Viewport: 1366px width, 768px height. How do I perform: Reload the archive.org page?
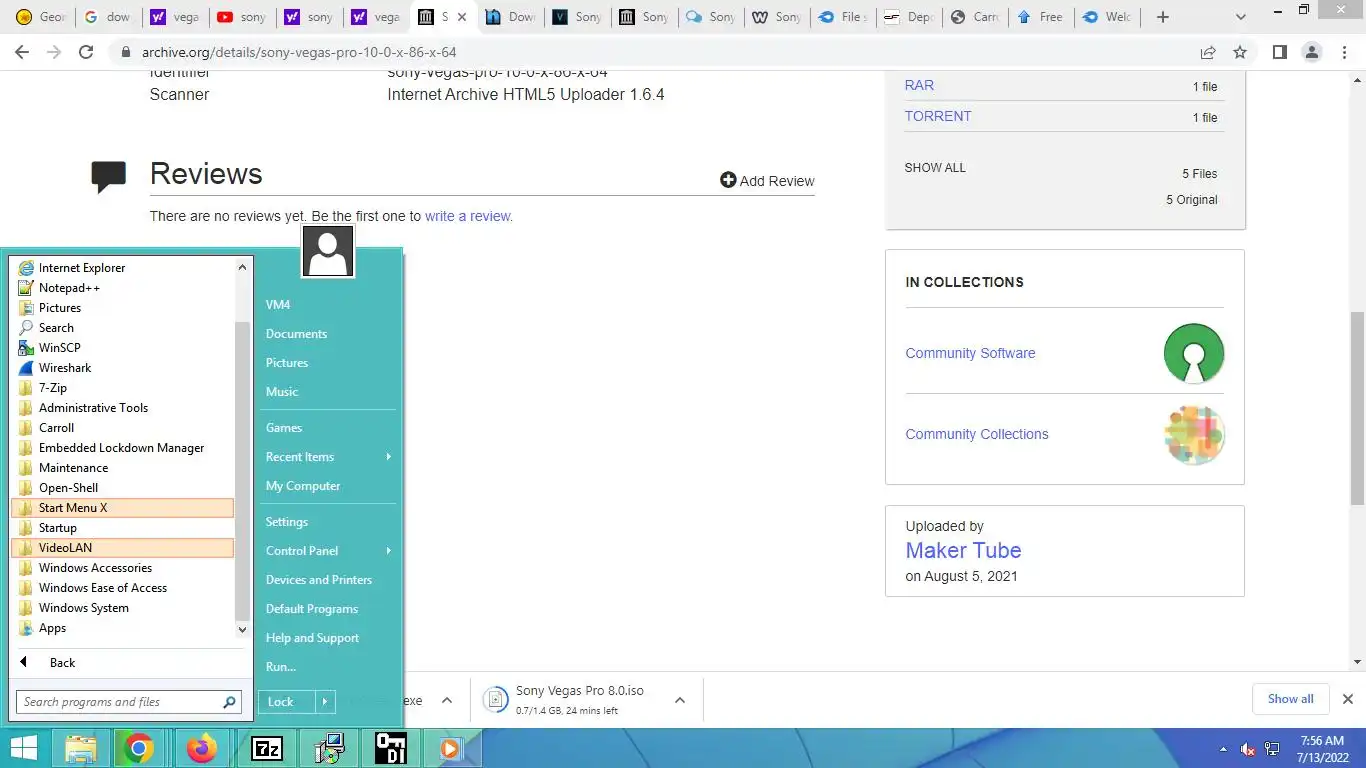coord(86,52)
